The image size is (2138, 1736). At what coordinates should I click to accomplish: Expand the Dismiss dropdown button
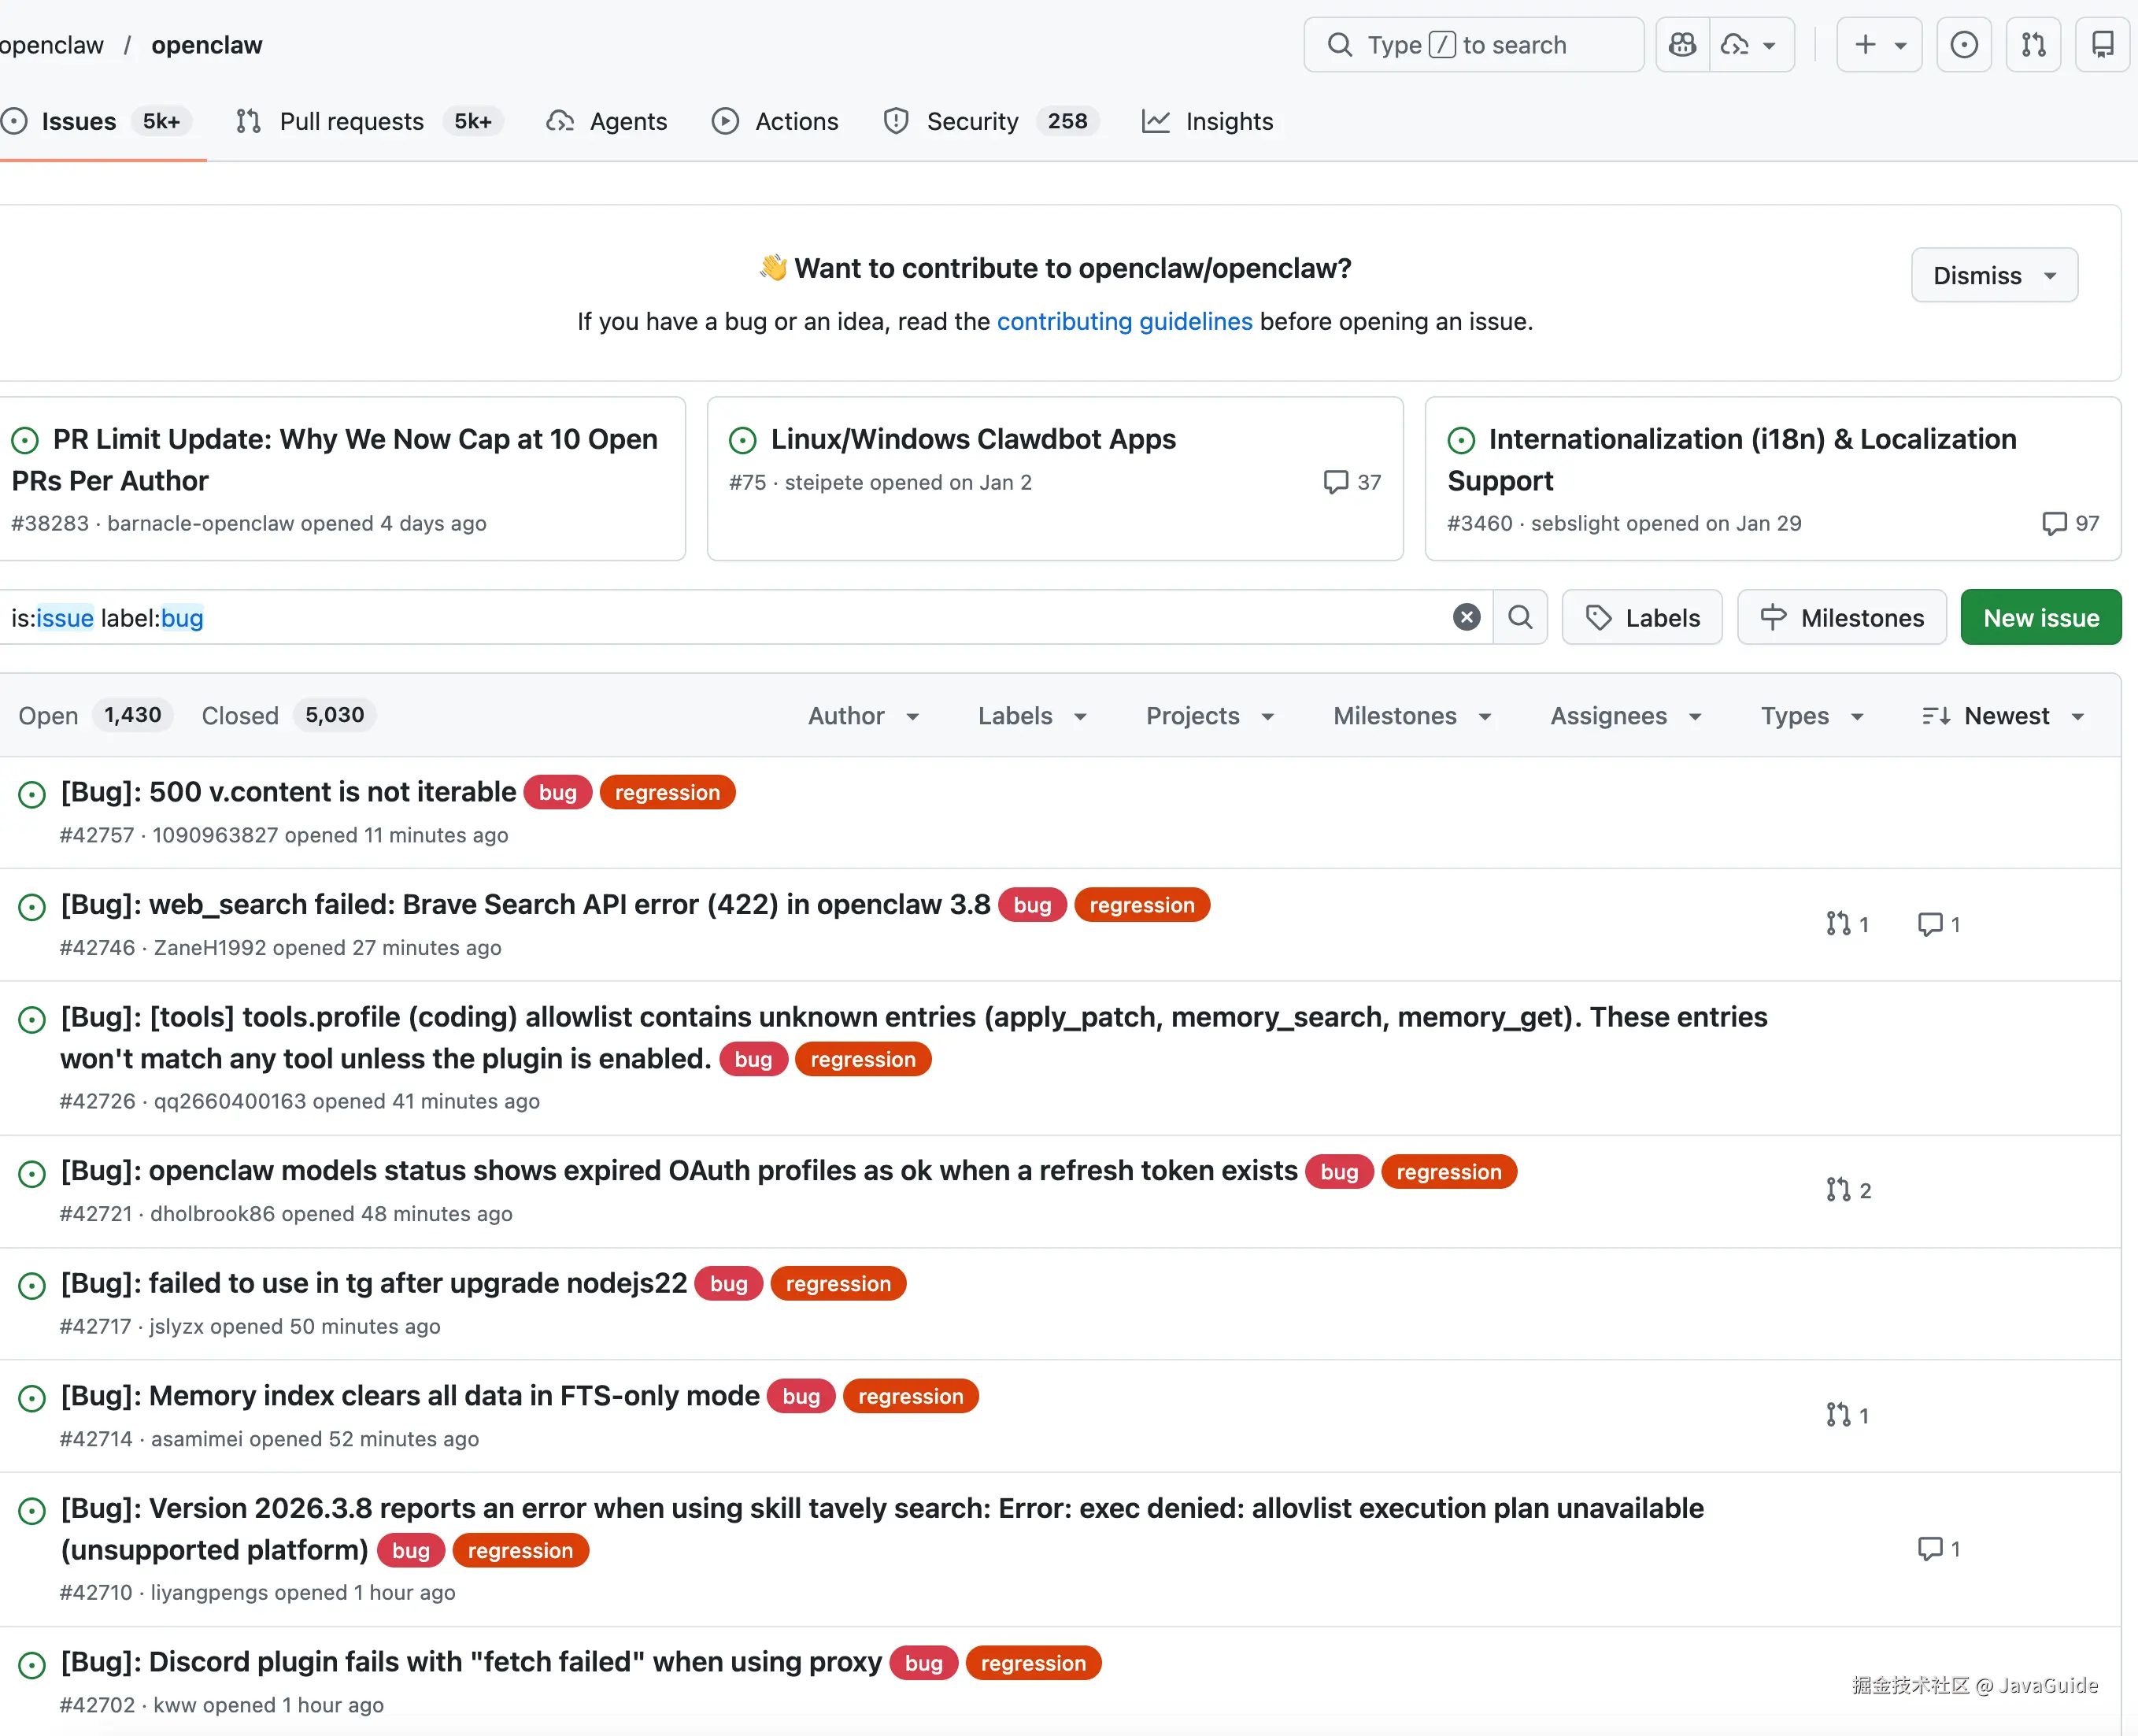pos(1994,275)
